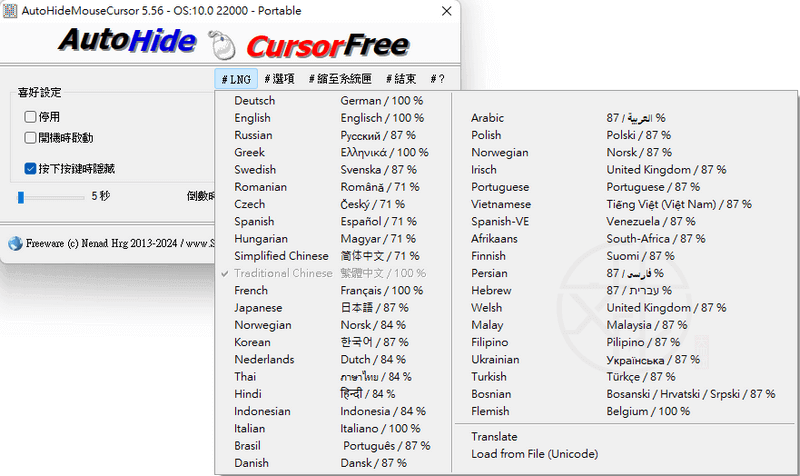Choose Romanian language
The width and height of the screenshot is (800, 476).
[333, 187]
